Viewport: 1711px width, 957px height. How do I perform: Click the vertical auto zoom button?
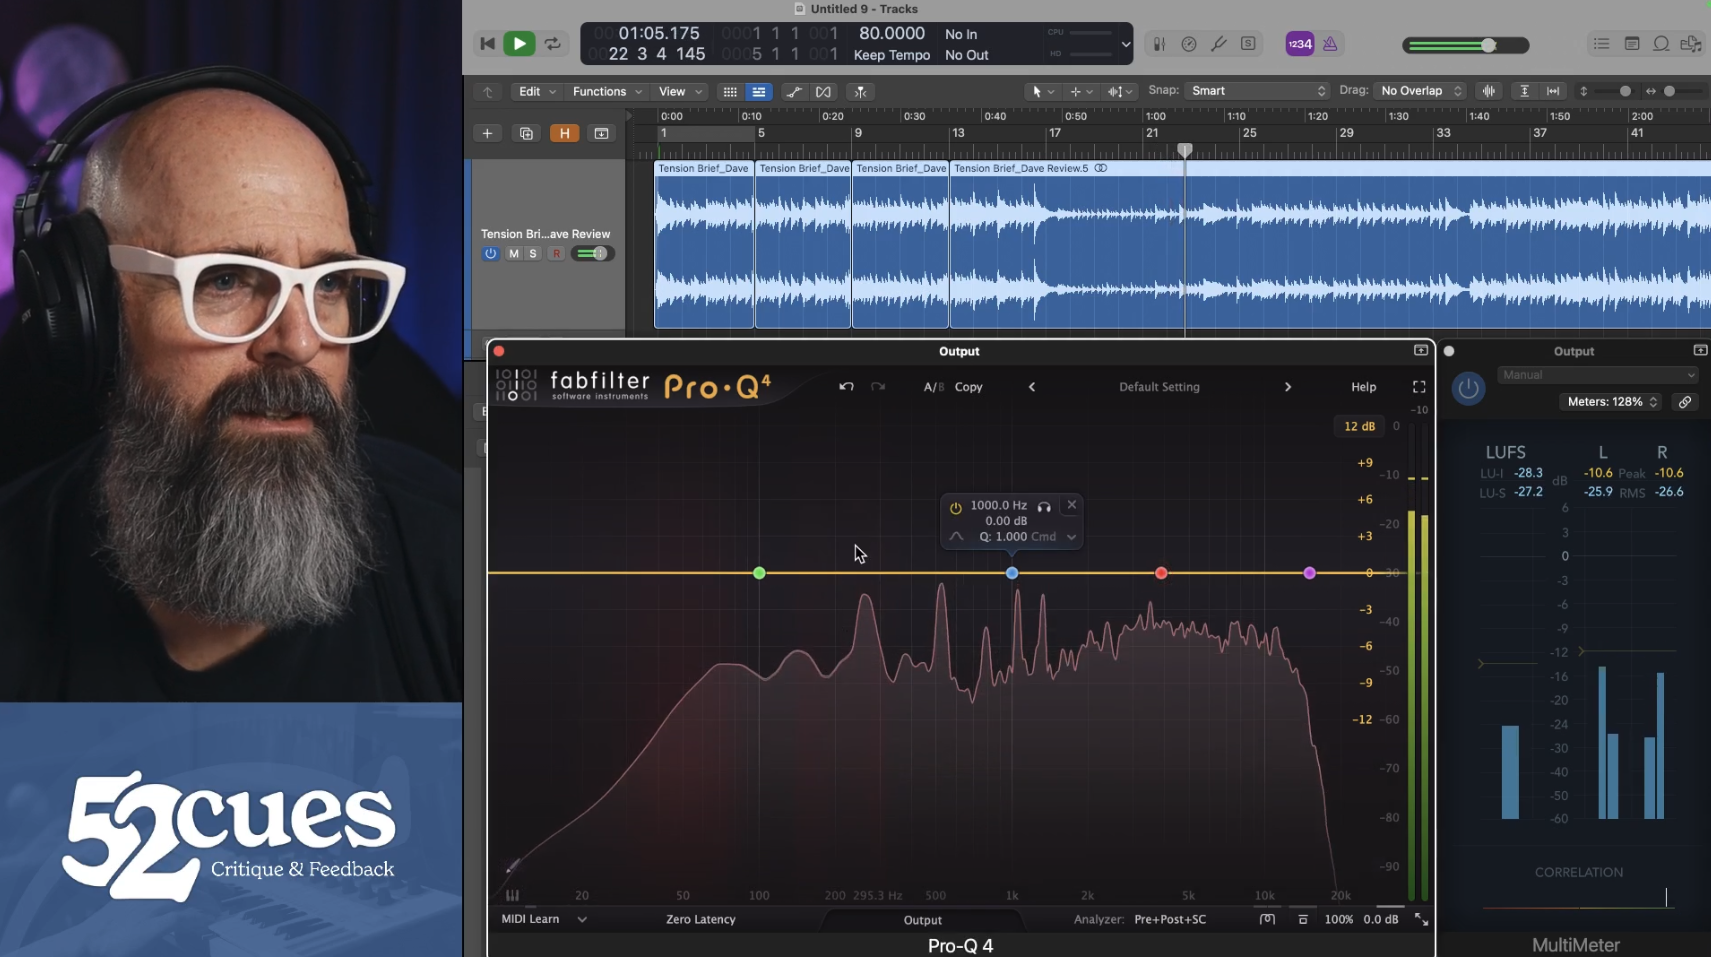click(x=1524, y=91)
